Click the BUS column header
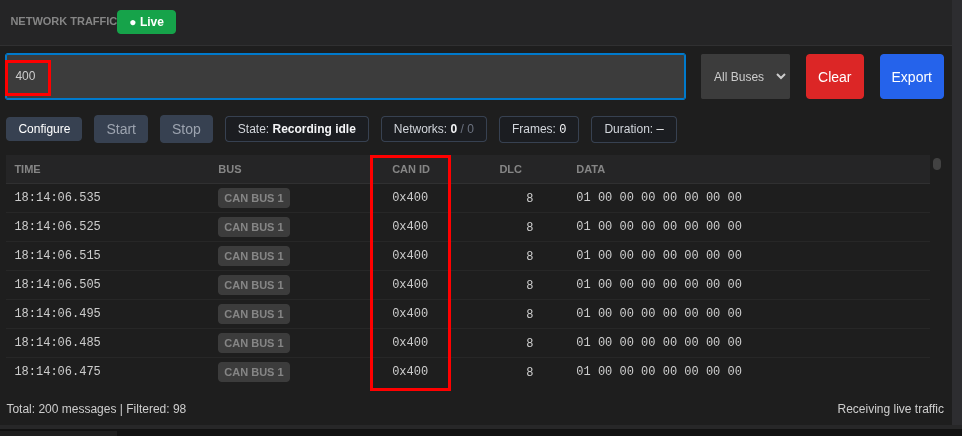This screenshot has height=436, width=962. [x=230, y=169]
